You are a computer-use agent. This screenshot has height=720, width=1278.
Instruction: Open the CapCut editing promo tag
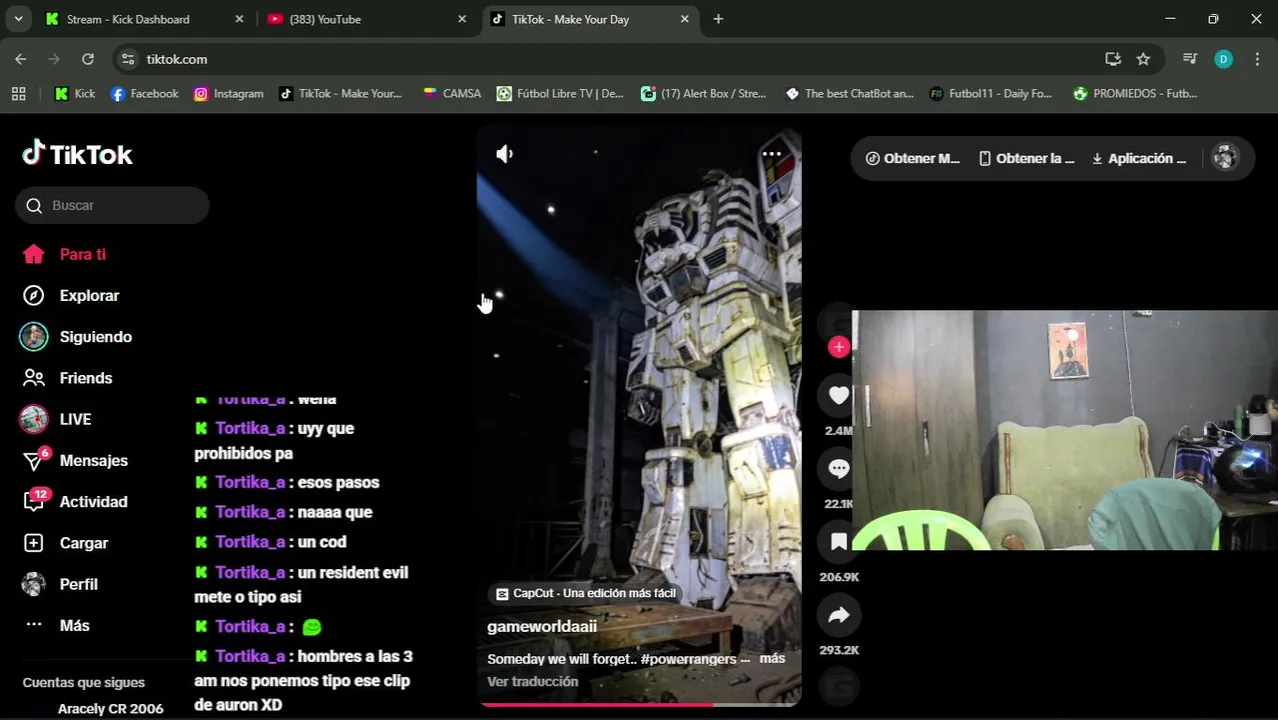click(x=587, y=593)
